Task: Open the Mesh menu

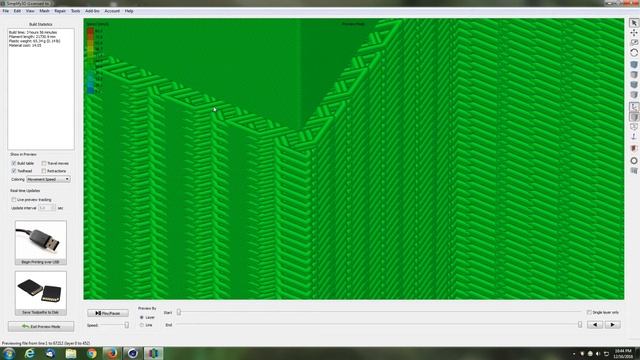Action: 44,11
